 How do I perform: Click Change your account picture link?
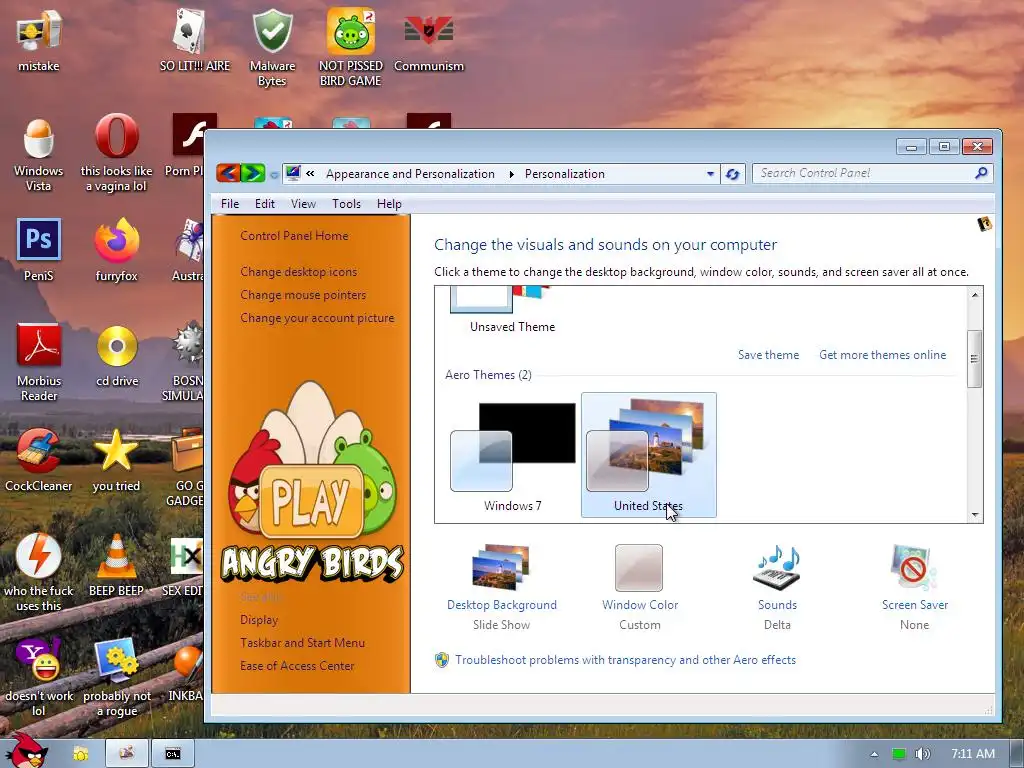coord(317,318)
